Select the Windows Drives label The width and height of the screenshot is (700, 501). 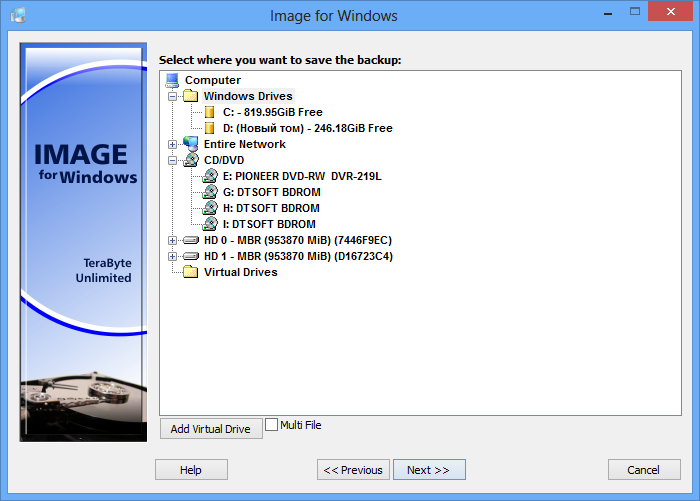[x=248, y=96]
